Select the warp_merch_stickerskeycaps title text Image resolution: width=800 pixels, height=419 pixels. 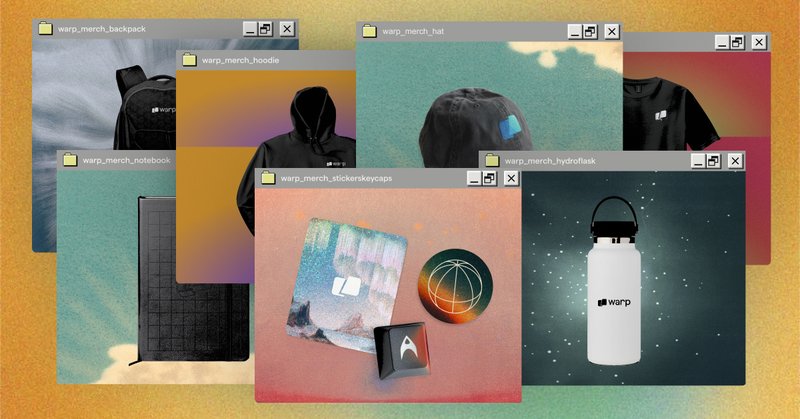pos(336,179)
